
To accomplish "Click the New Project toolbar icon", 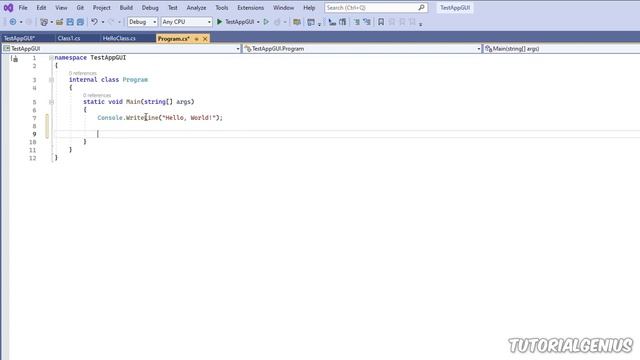I will pyautogui.click(x=44, y=22).
